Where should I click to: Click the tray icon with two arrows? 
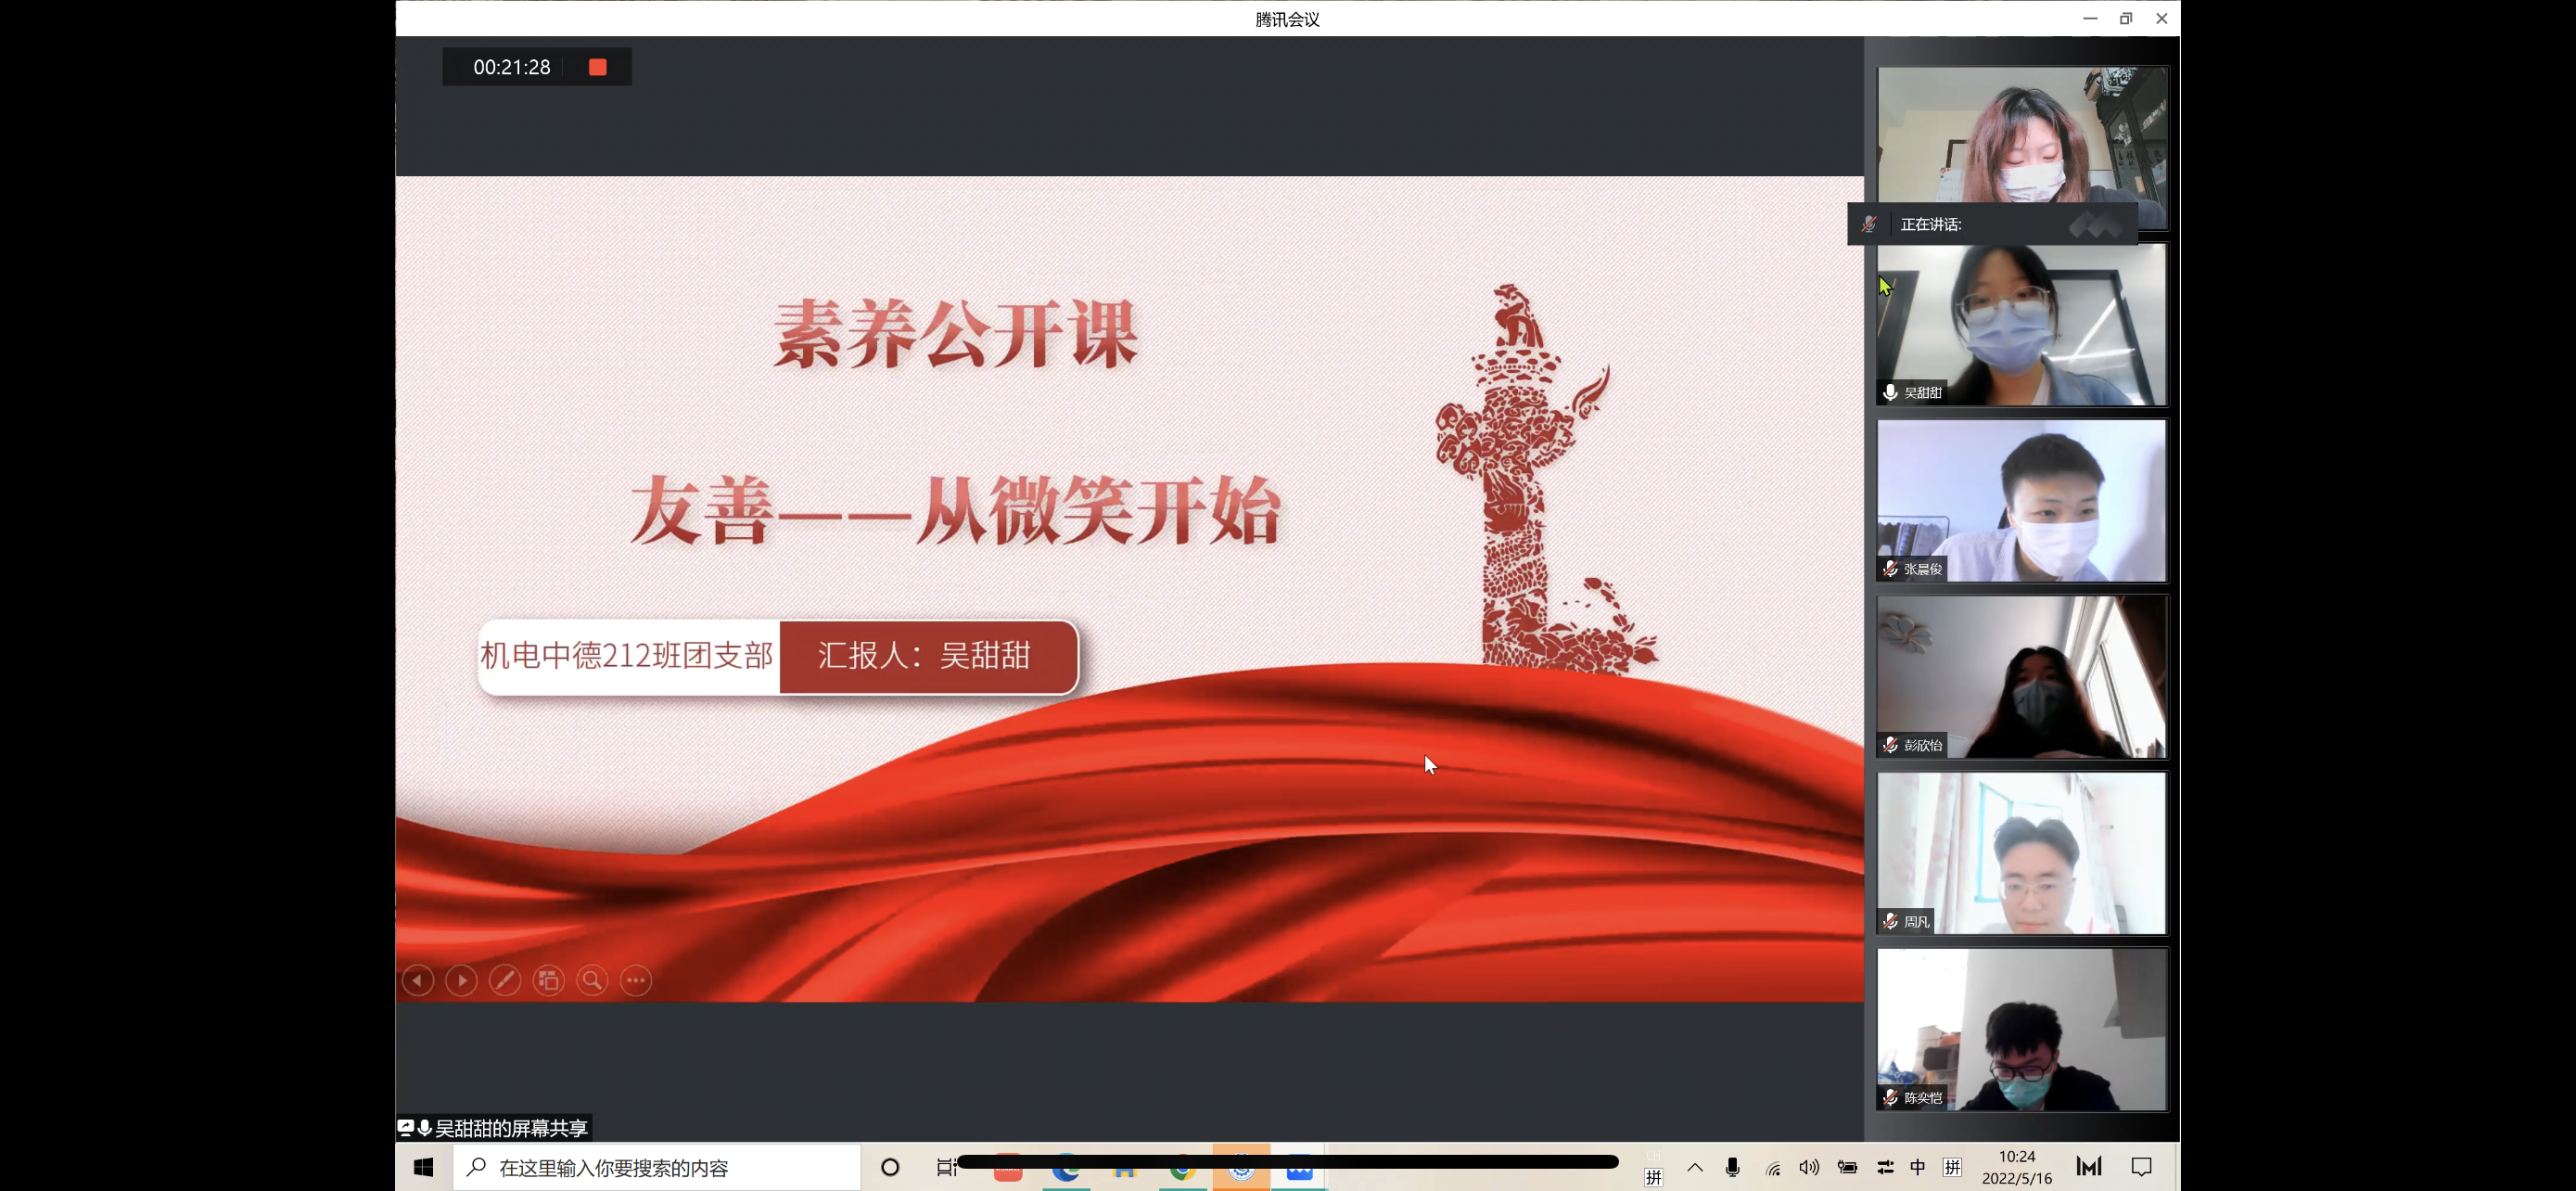[x=1885, y=1167]
